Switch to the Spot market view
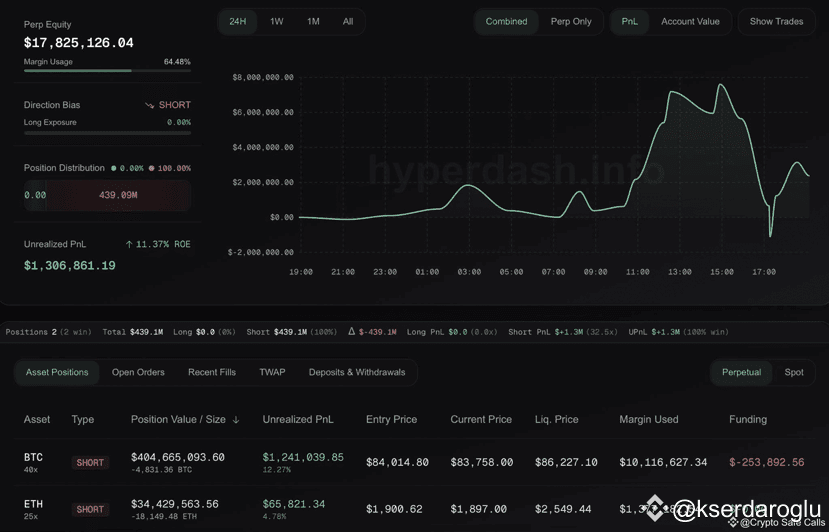Screen dimensions: 829x532 794,372
